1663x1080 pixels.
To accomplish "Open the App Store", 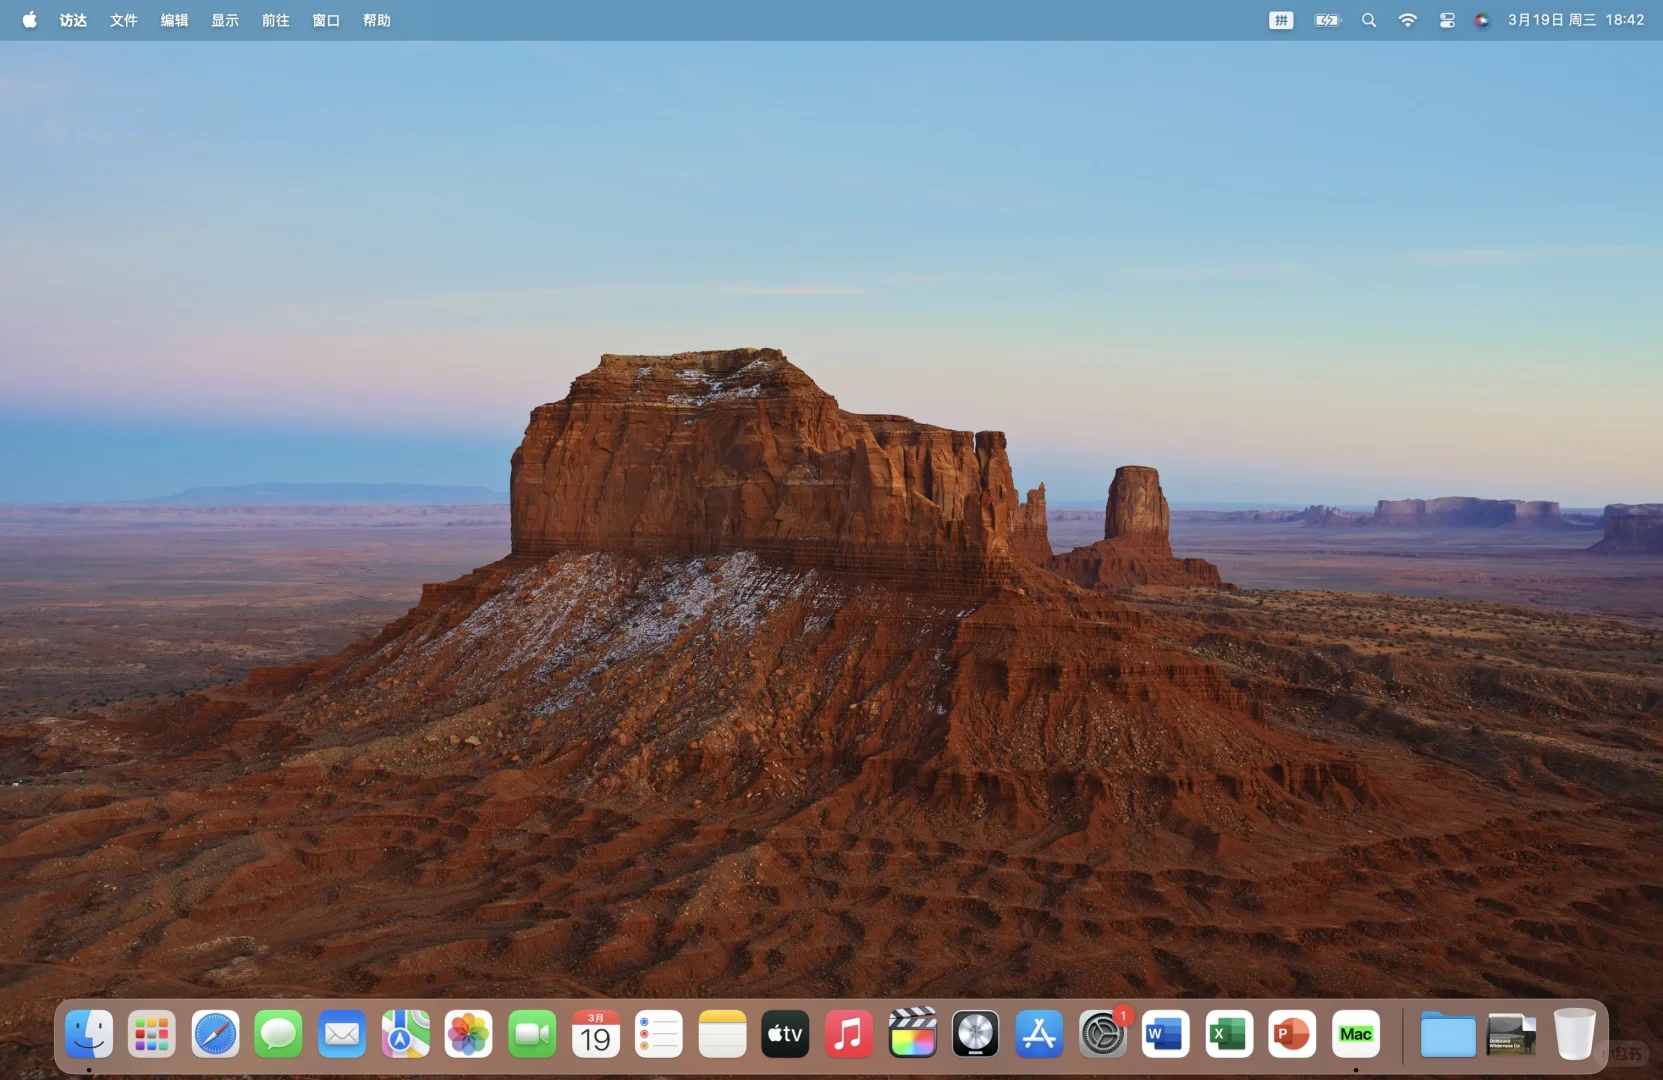I will 1039,1034.
